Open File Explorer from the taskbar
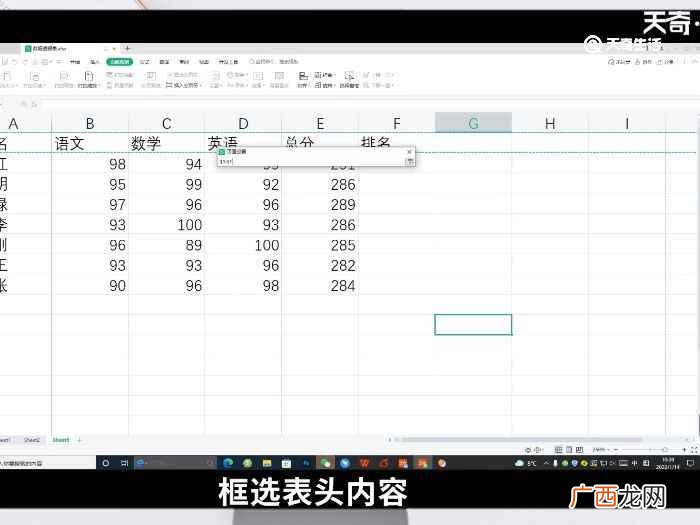Screen dimensions: 700x525 coord(267,463)
